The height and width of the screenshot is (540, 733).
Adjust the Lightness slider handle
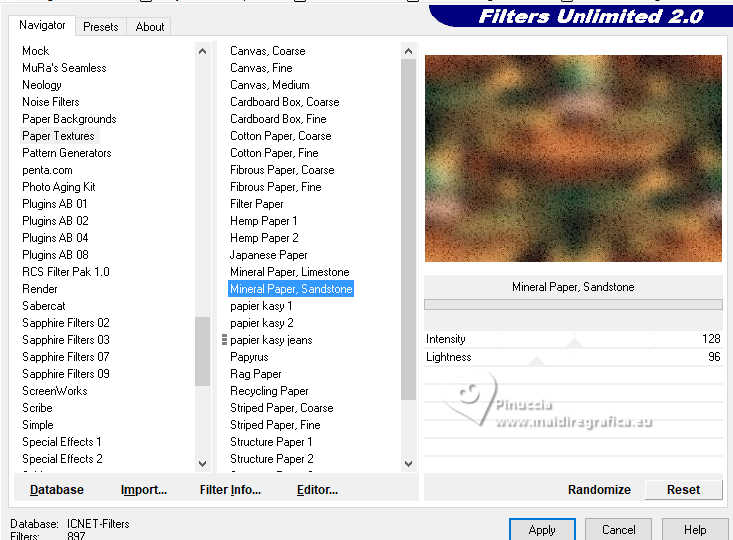click(x=537, y=361)
